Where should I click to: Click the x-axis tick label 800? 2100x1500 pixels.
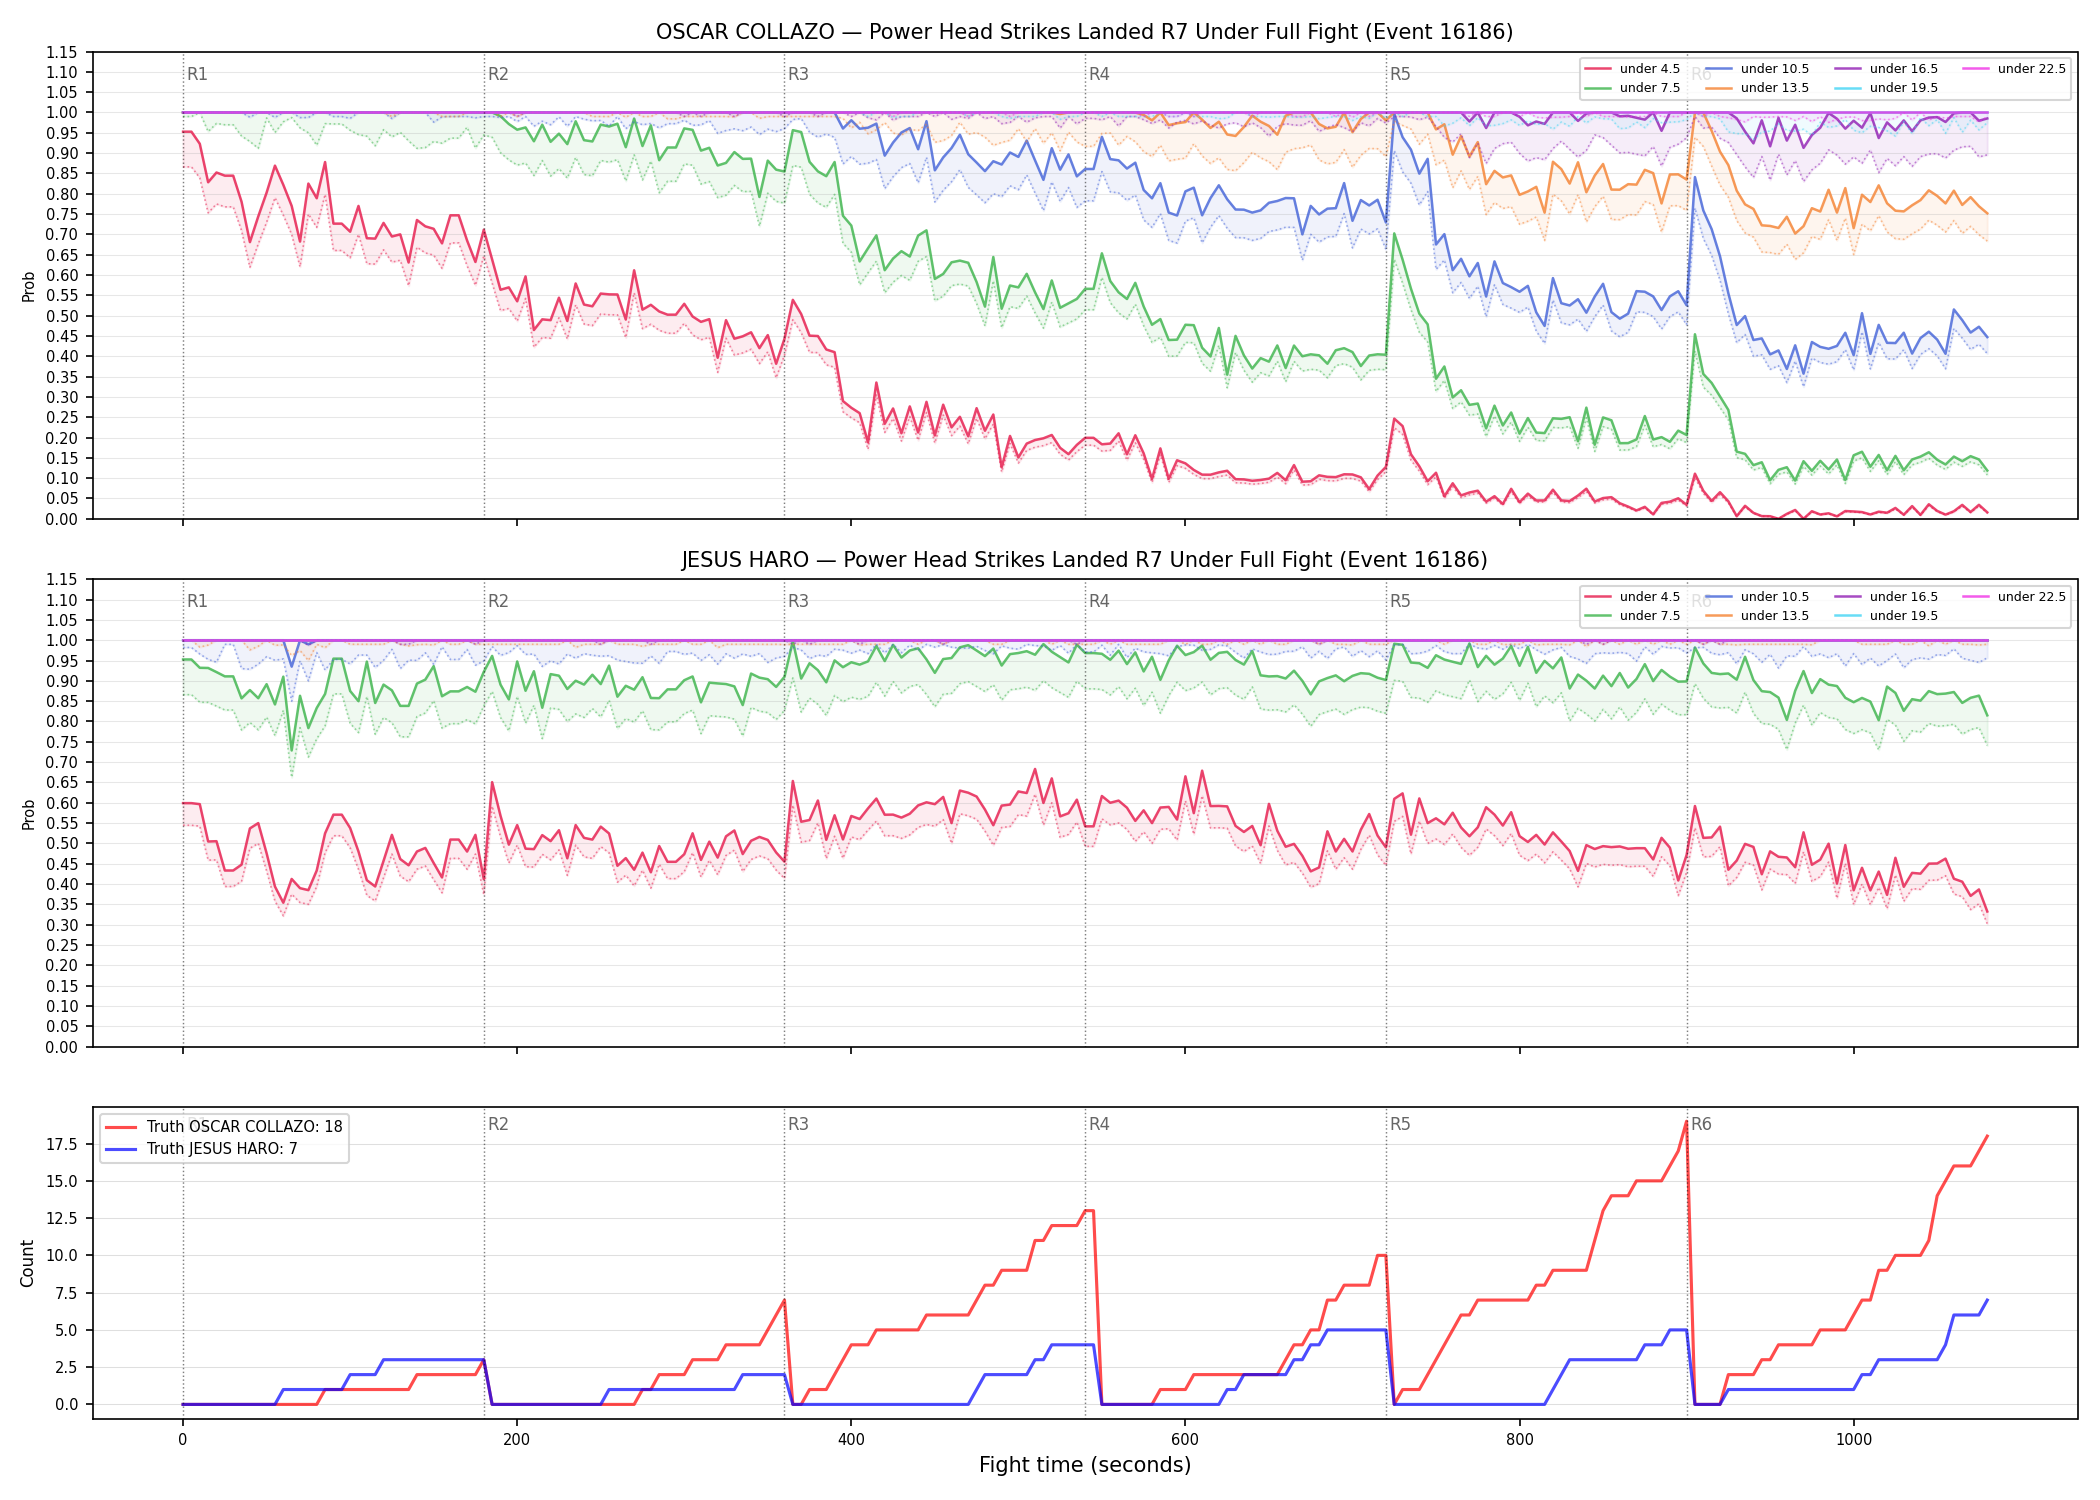[1519, 1440]
